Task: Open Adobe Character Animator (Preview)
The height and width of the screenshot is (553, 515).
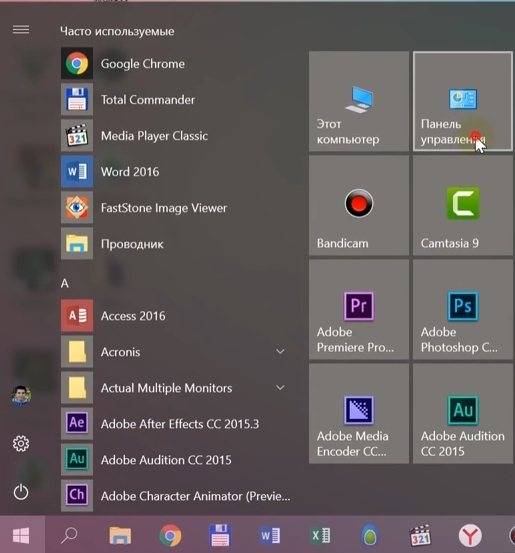Action: point(176,496)
